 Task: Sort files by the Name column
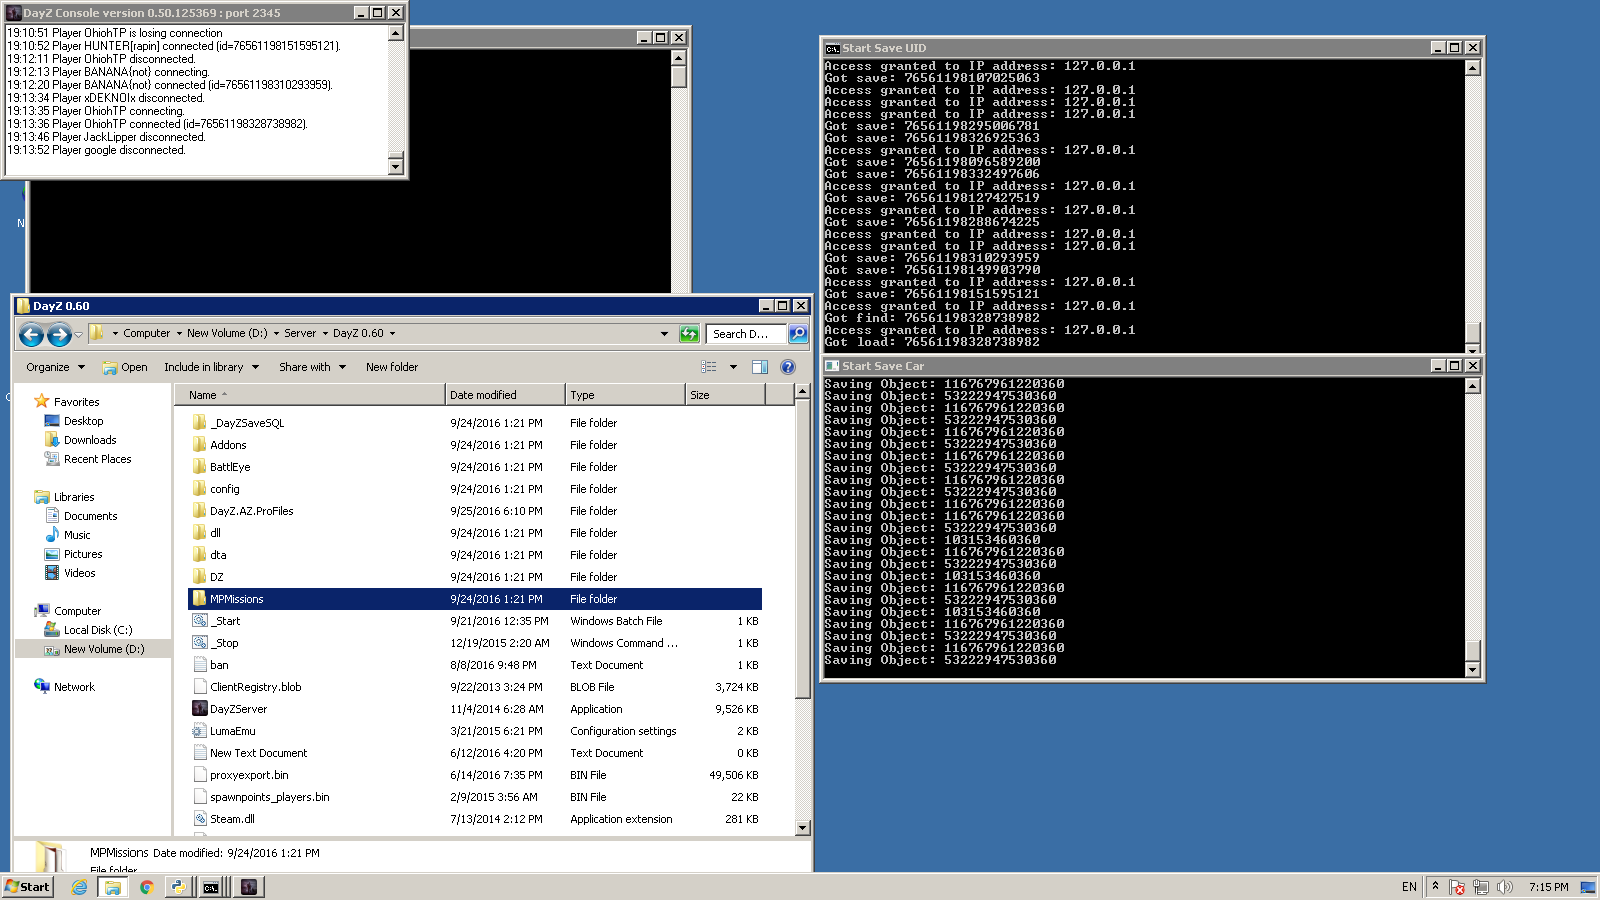pos(309,395)
